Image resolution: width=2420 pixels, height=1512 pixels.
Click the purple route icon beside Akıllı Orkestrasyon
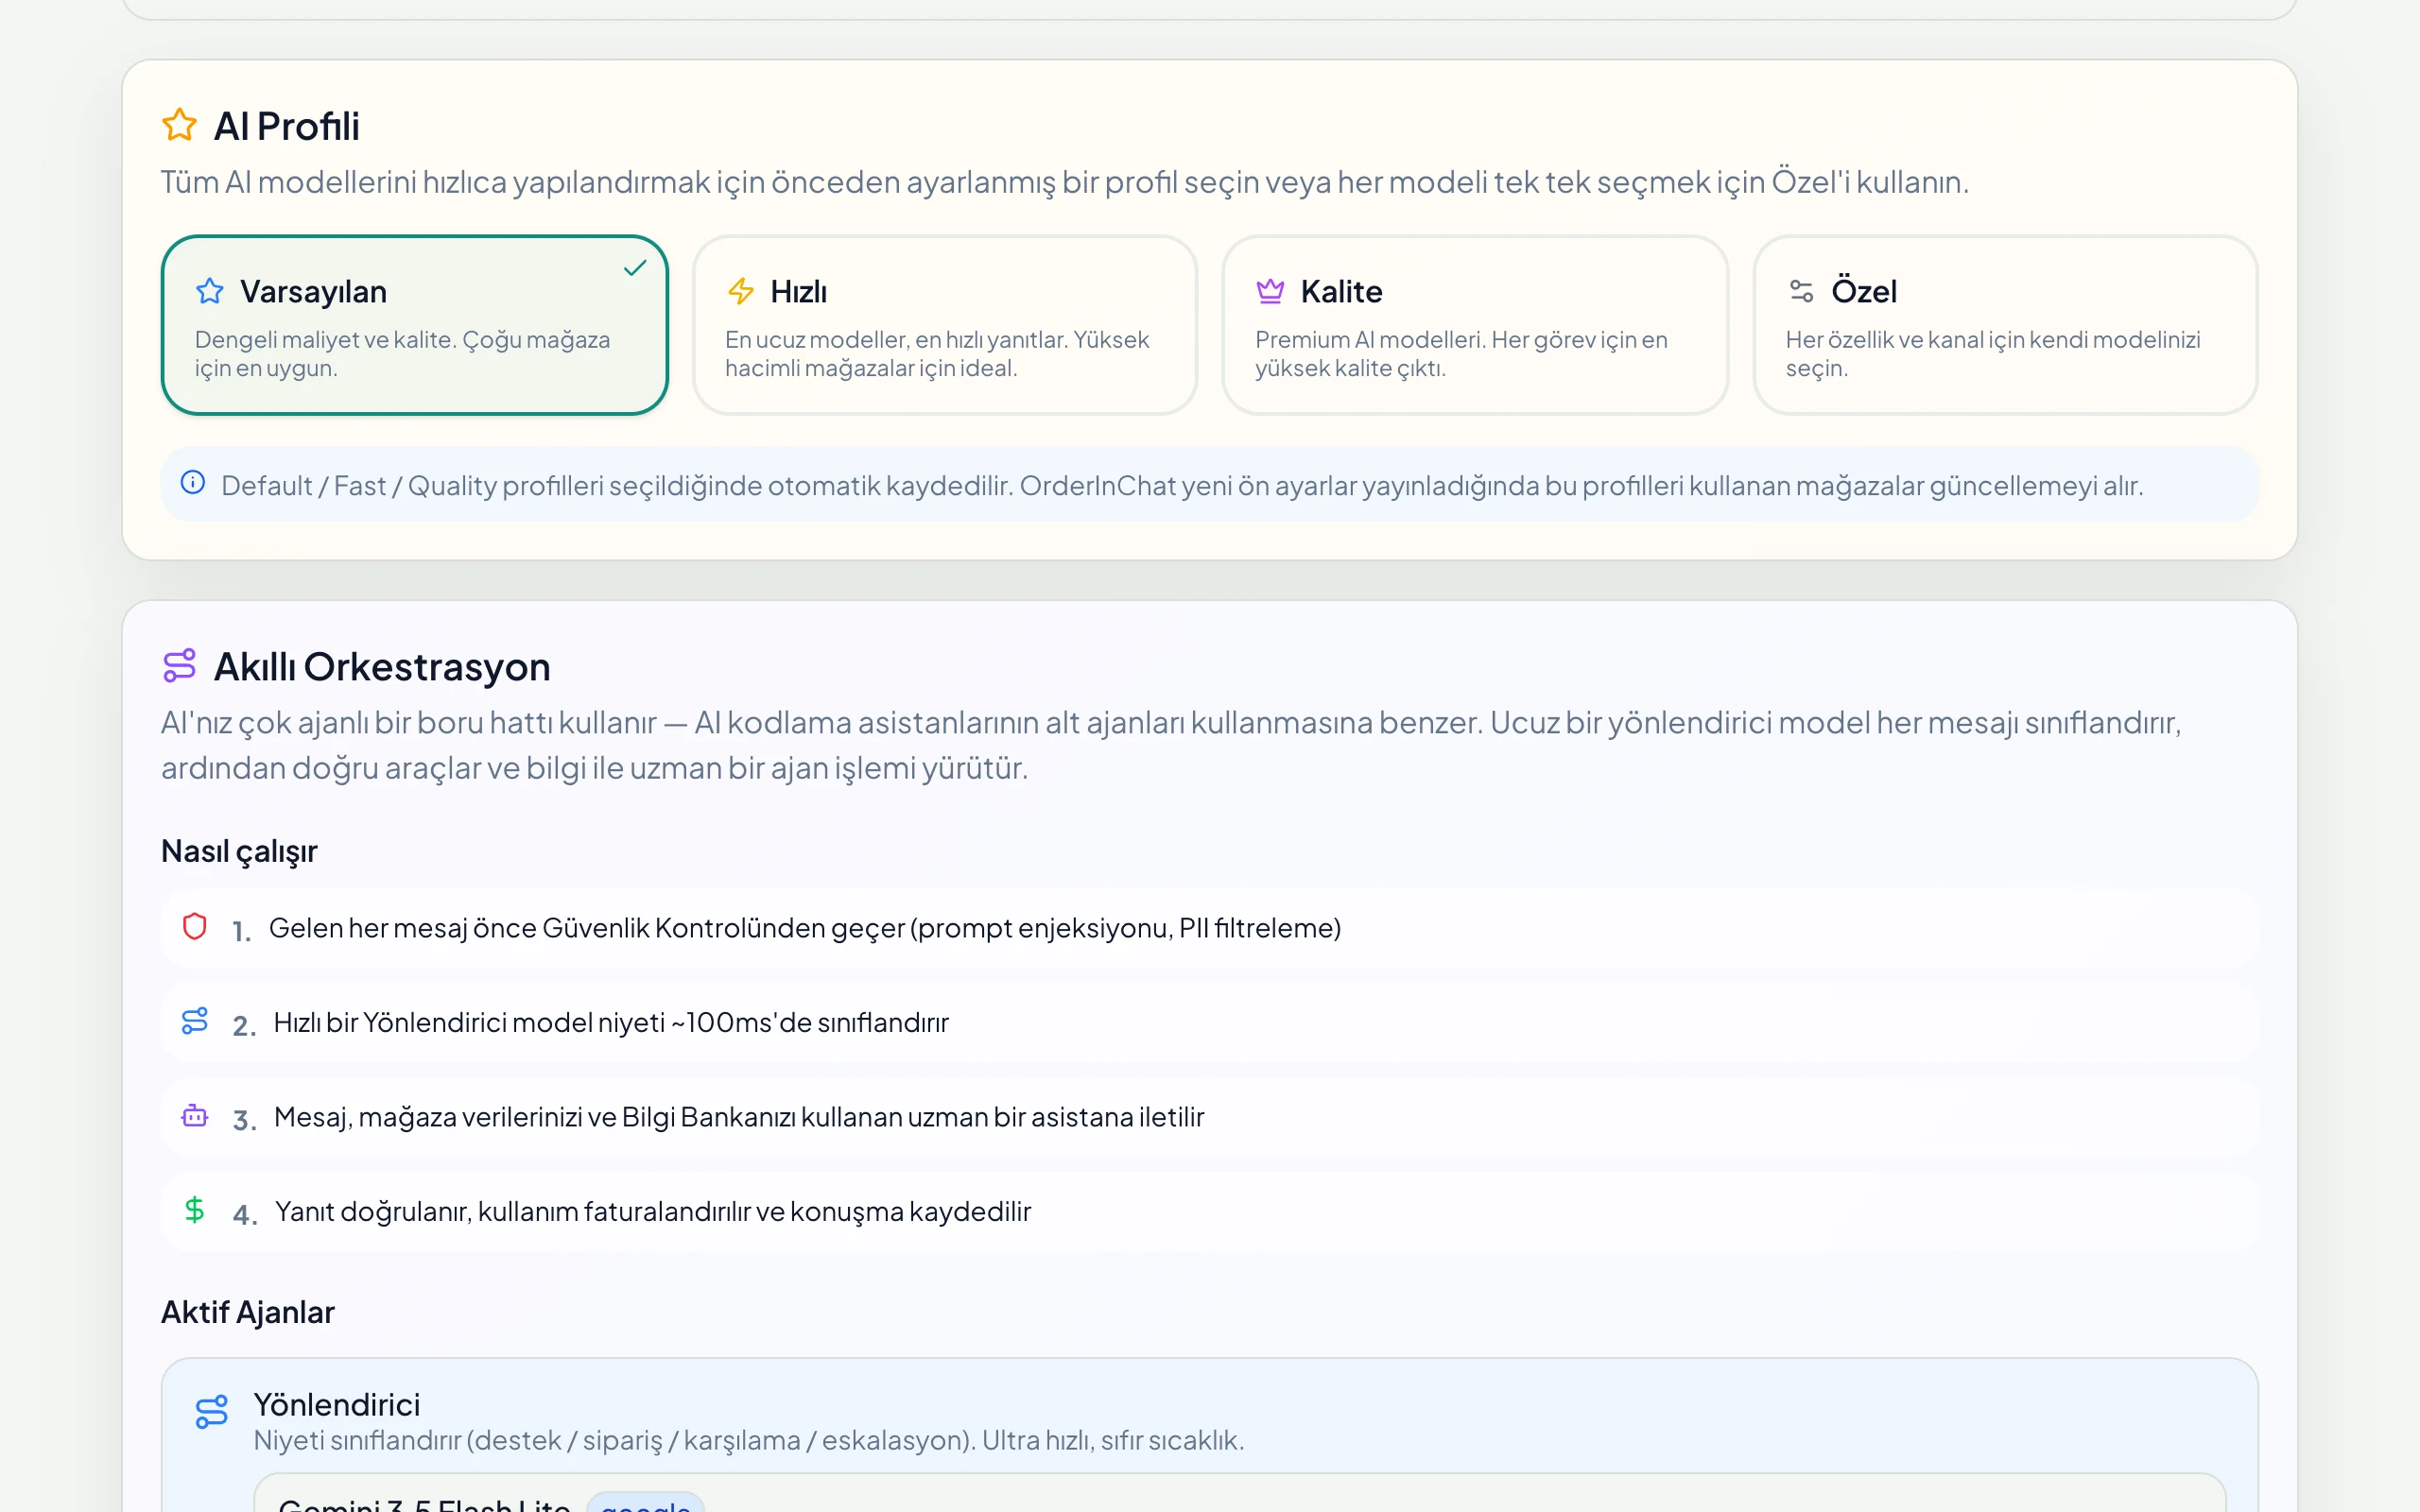tap(179, 665)
